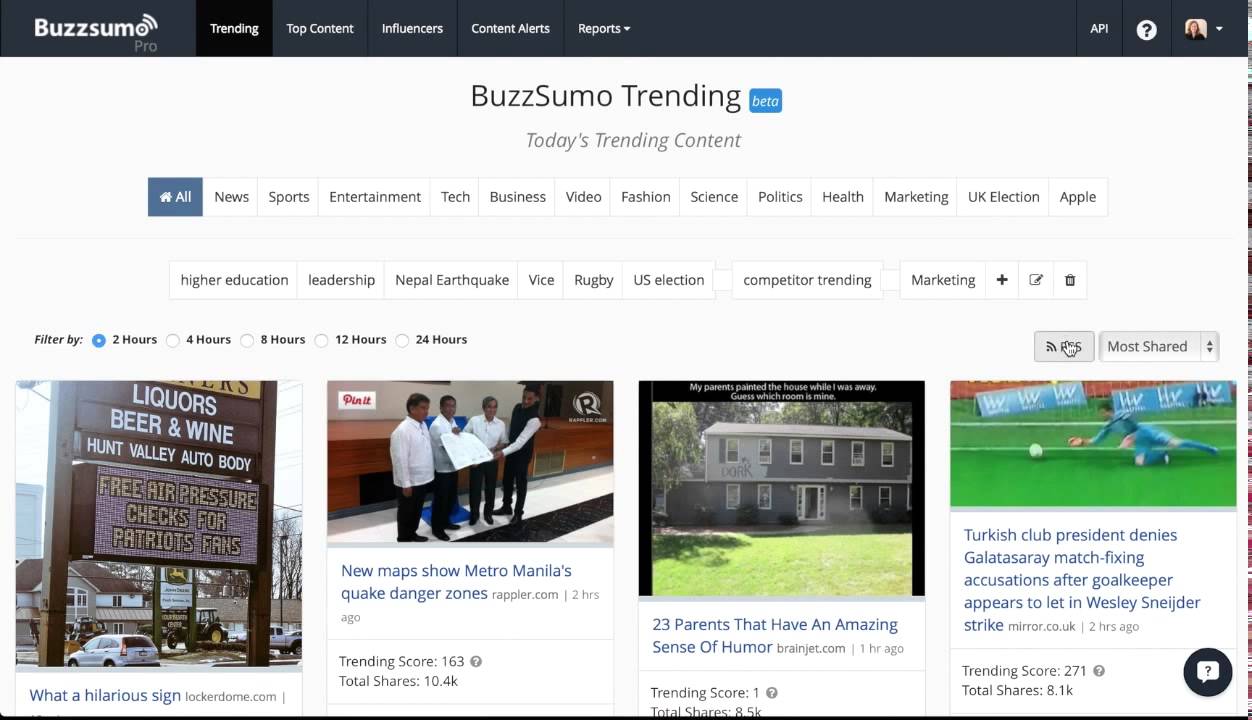Click the liquor store sign thumbnail
Screen dimensions: 1252x720
[x=159, y=524]
